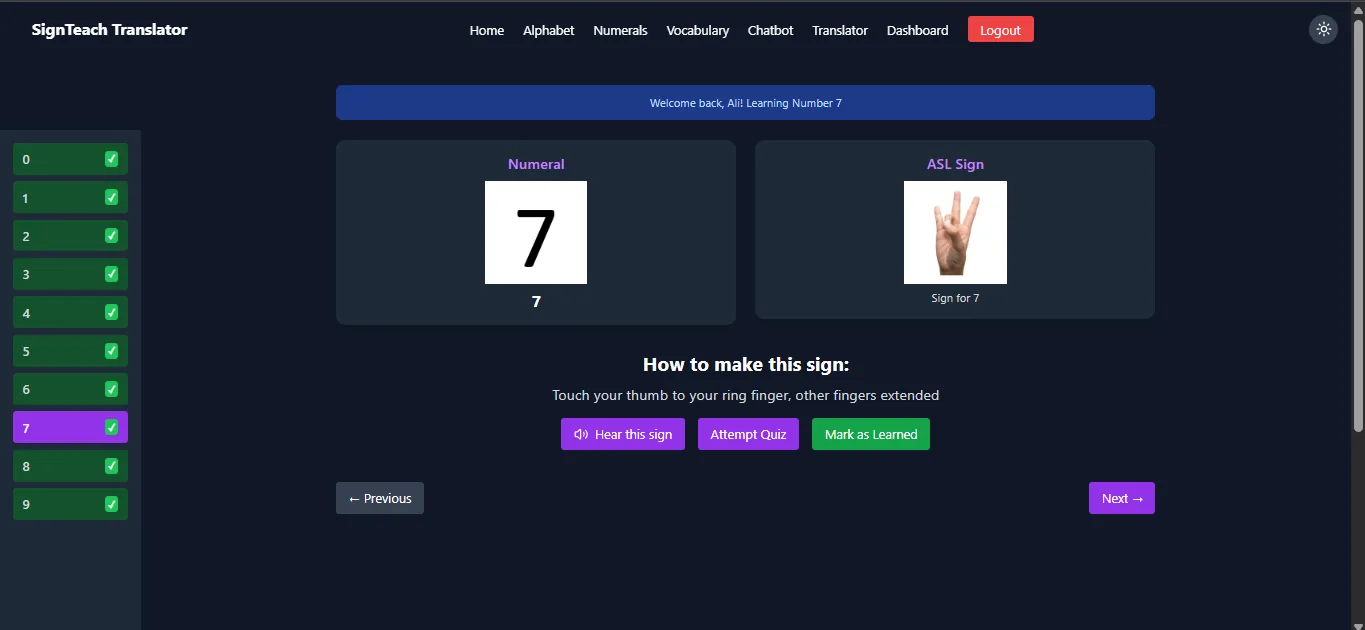Select number 1 in the sidebar
This screenshot has width=1365, height=630.
(x=70, y=198)
